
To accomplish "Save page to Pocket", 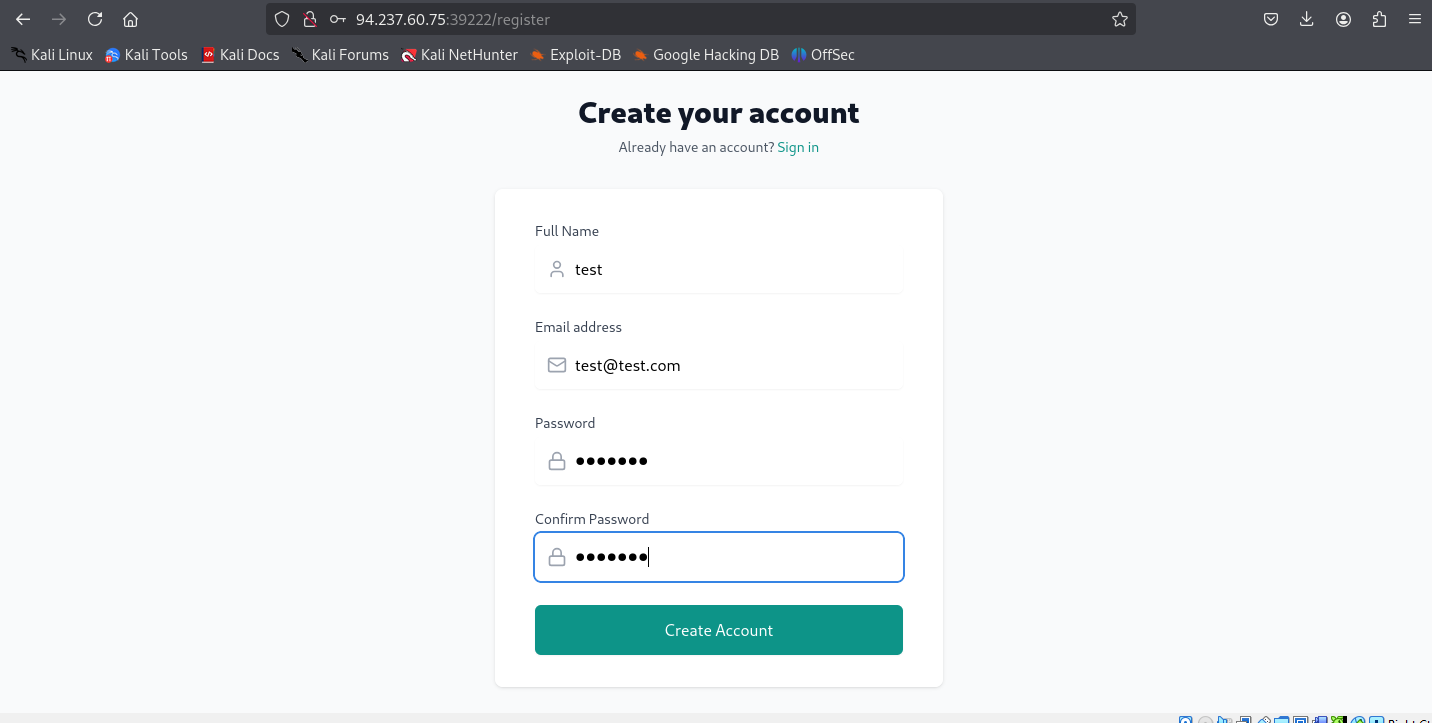I will tap(1271, 19).
